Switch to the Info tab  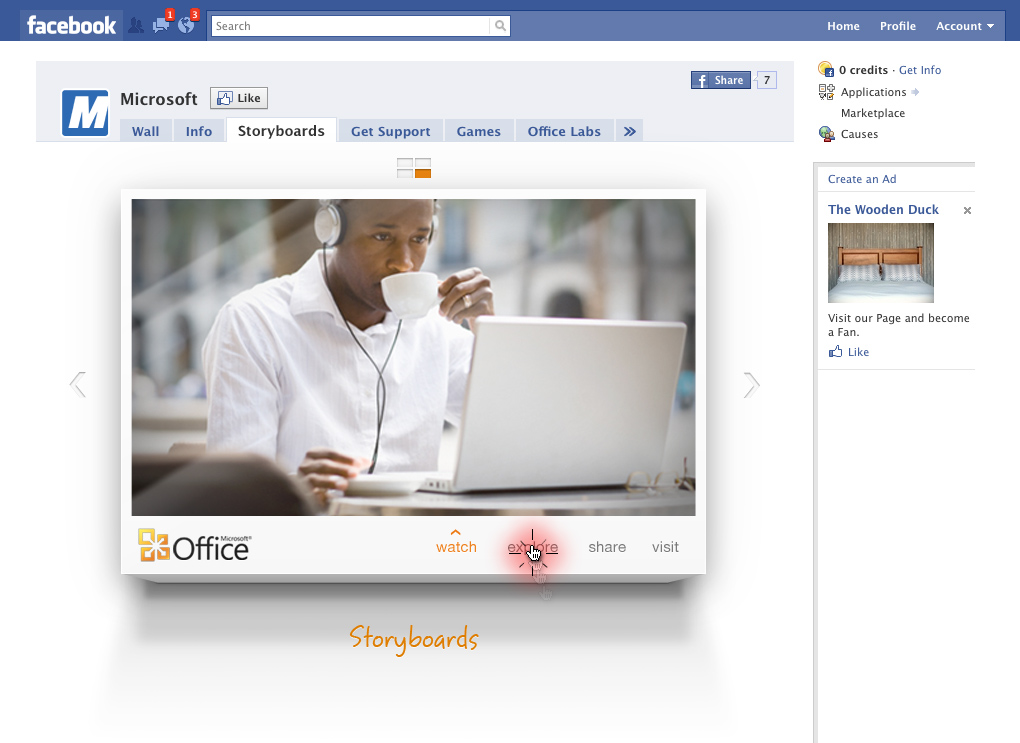(198, 131)
